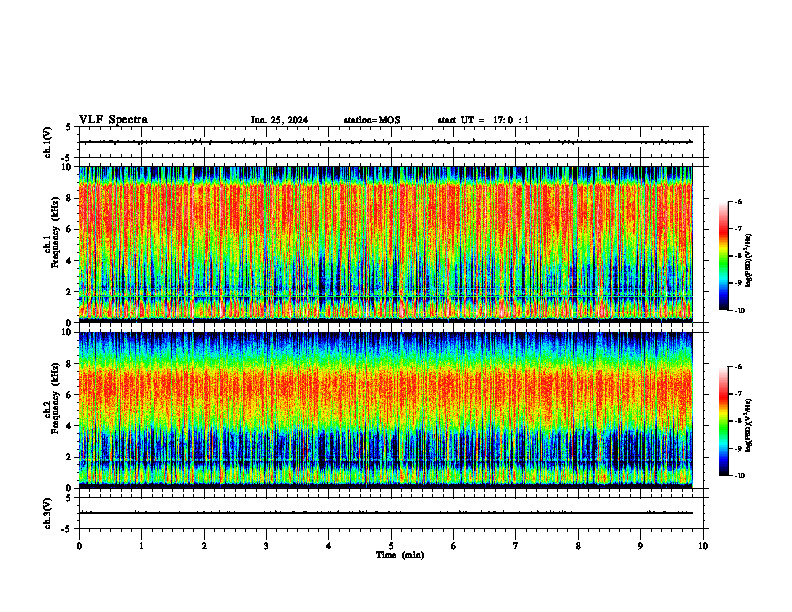
Task: Click the log(PSD) label beside ch.2 color bar
Action: click(749, 425)
